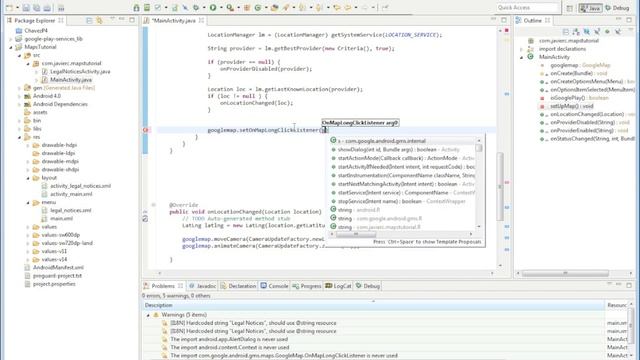
Task: Click the Open Type toolbar icon
Action: tap(275, 7)
